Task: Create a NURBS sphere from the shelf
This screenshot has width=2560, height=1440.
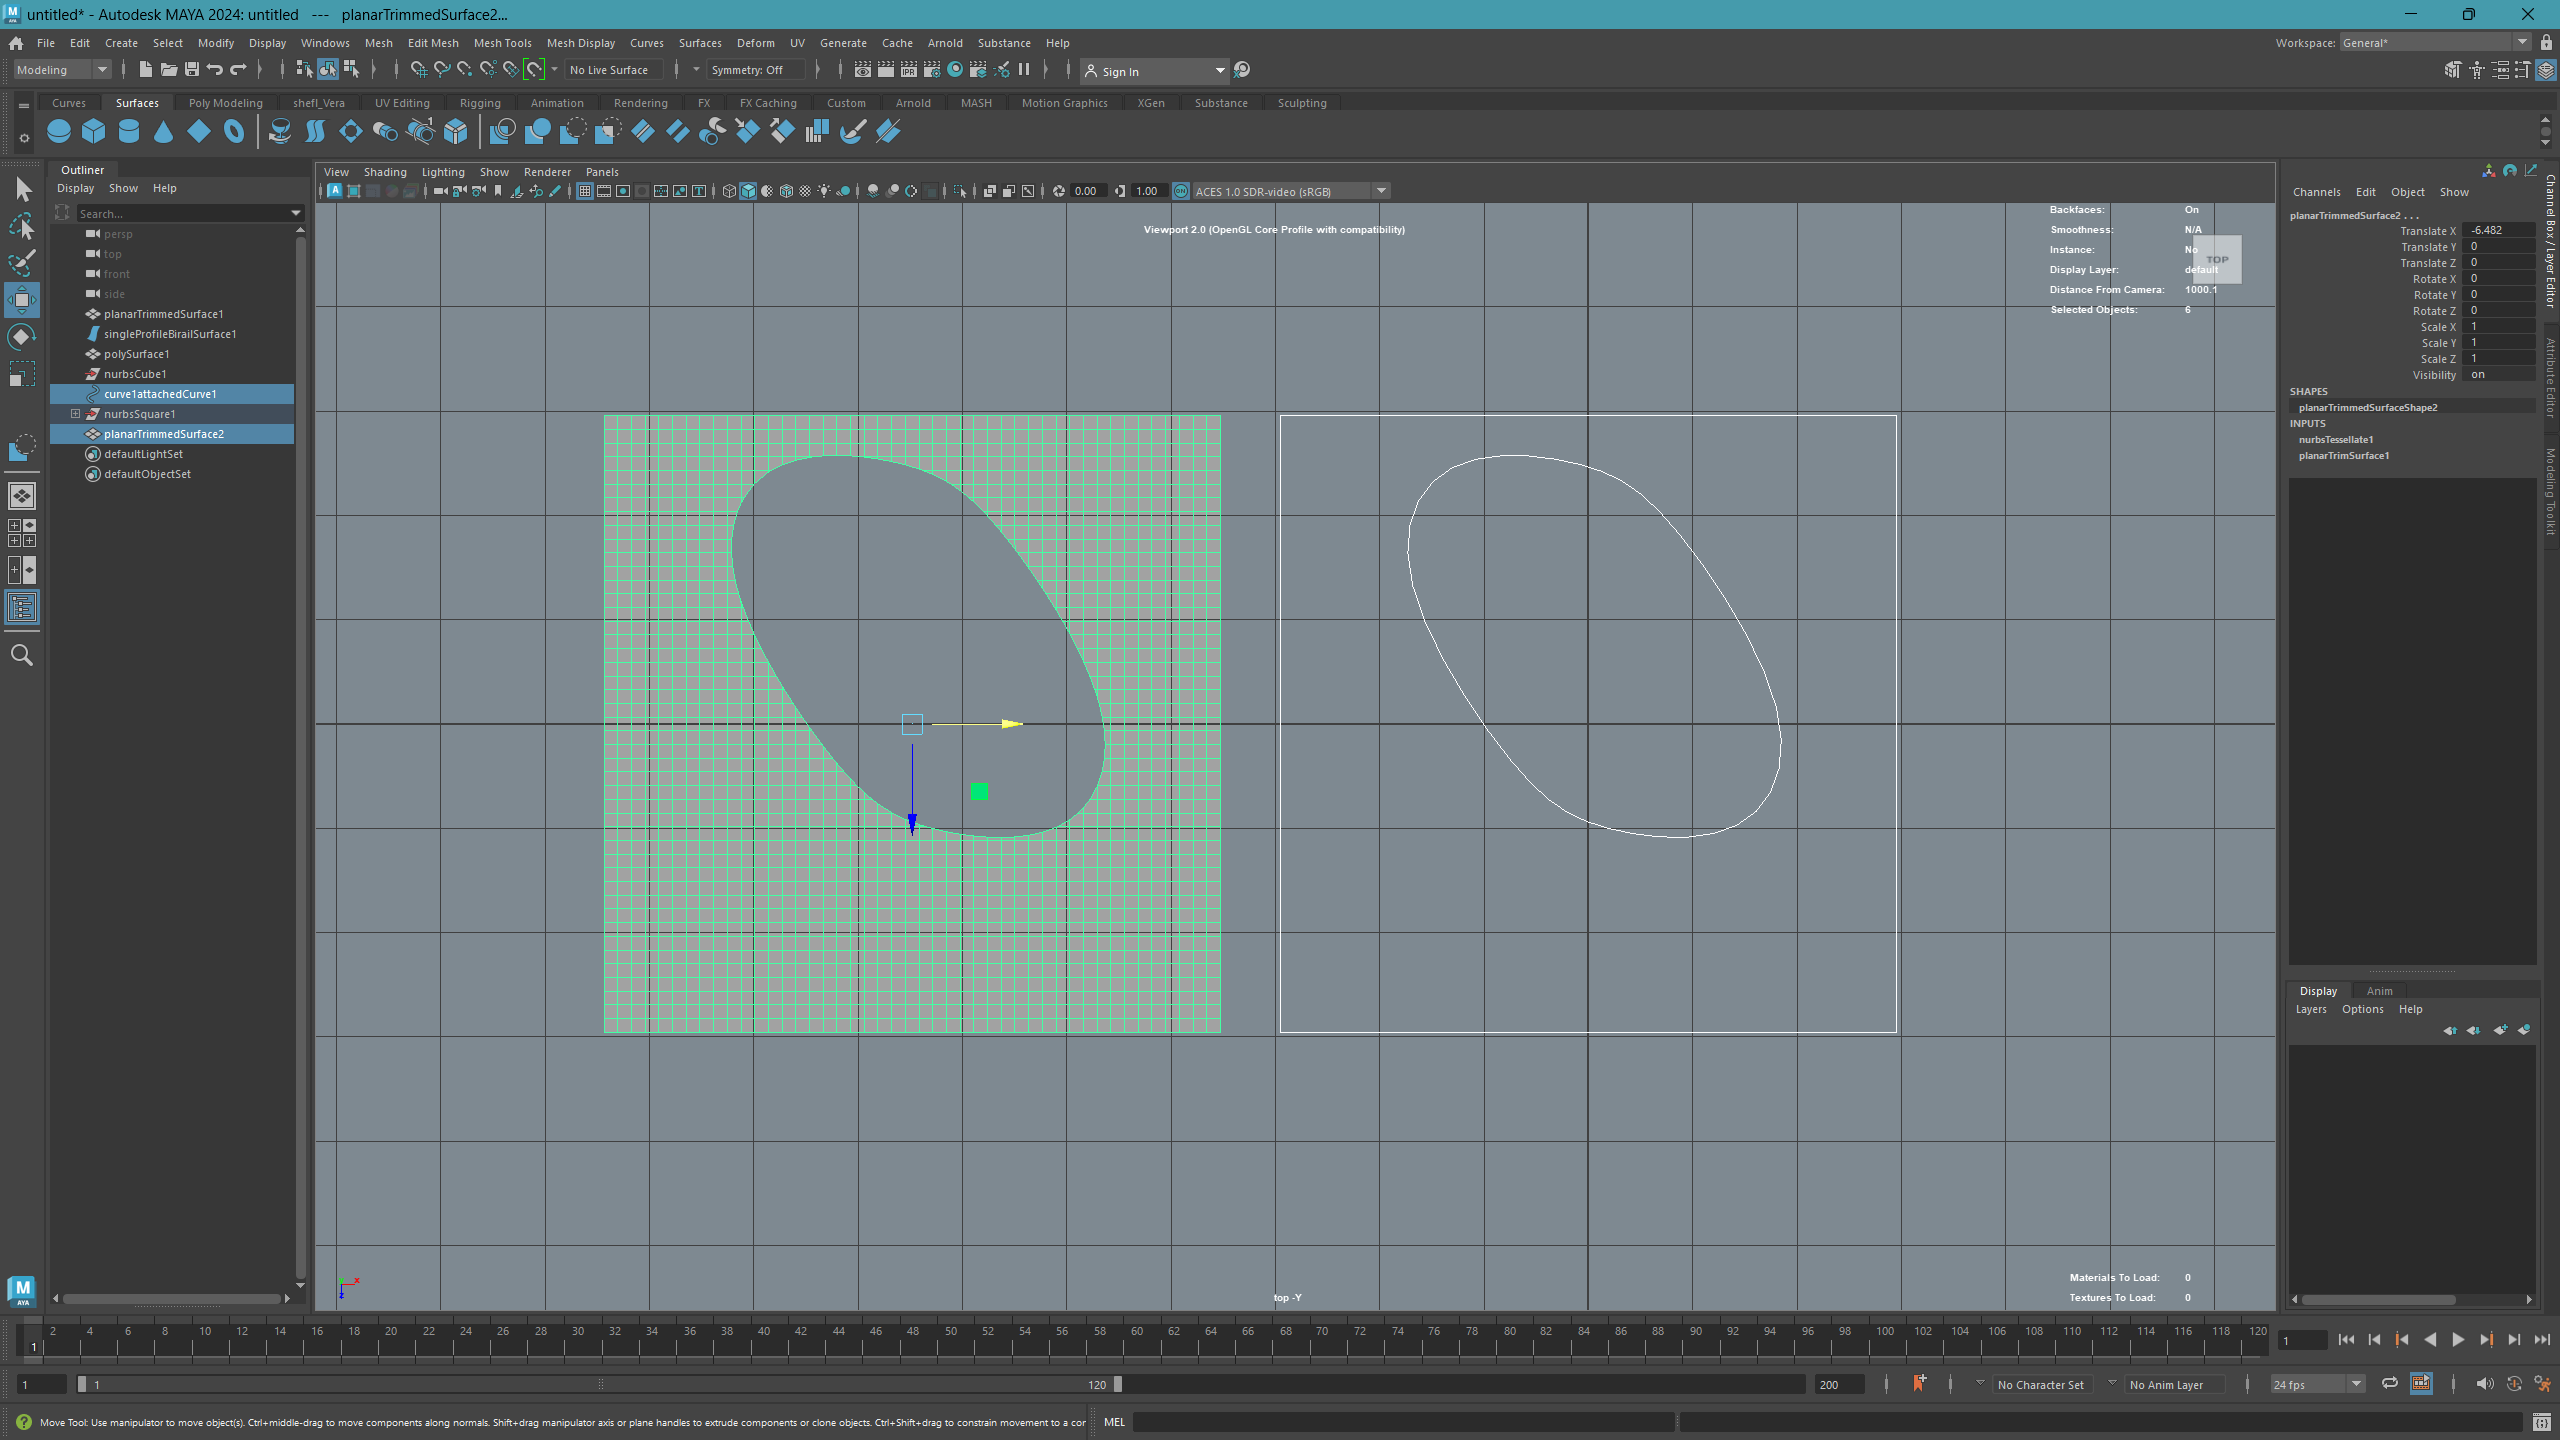Action: (x=59, y=131)
